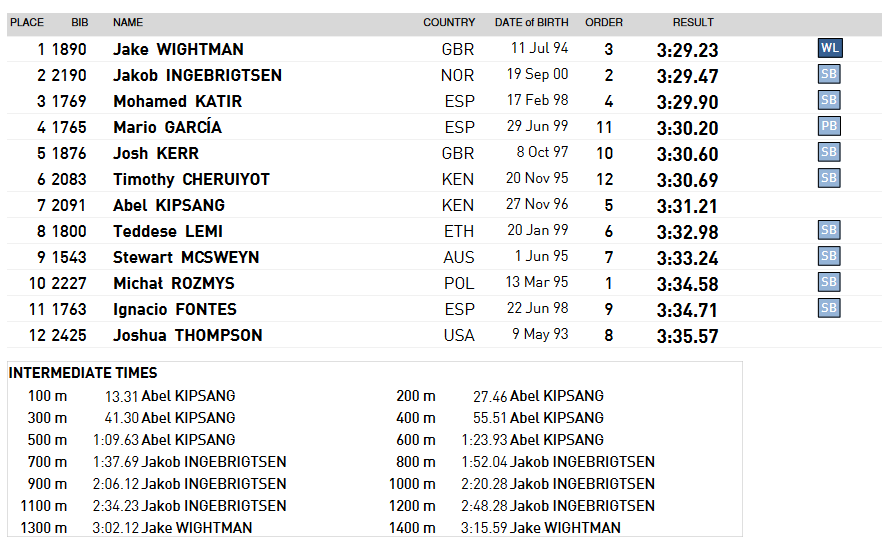Click the SB badge for Teddese Lemi
This screenshot has height=538, width=882.
click(x=829, y=230)
